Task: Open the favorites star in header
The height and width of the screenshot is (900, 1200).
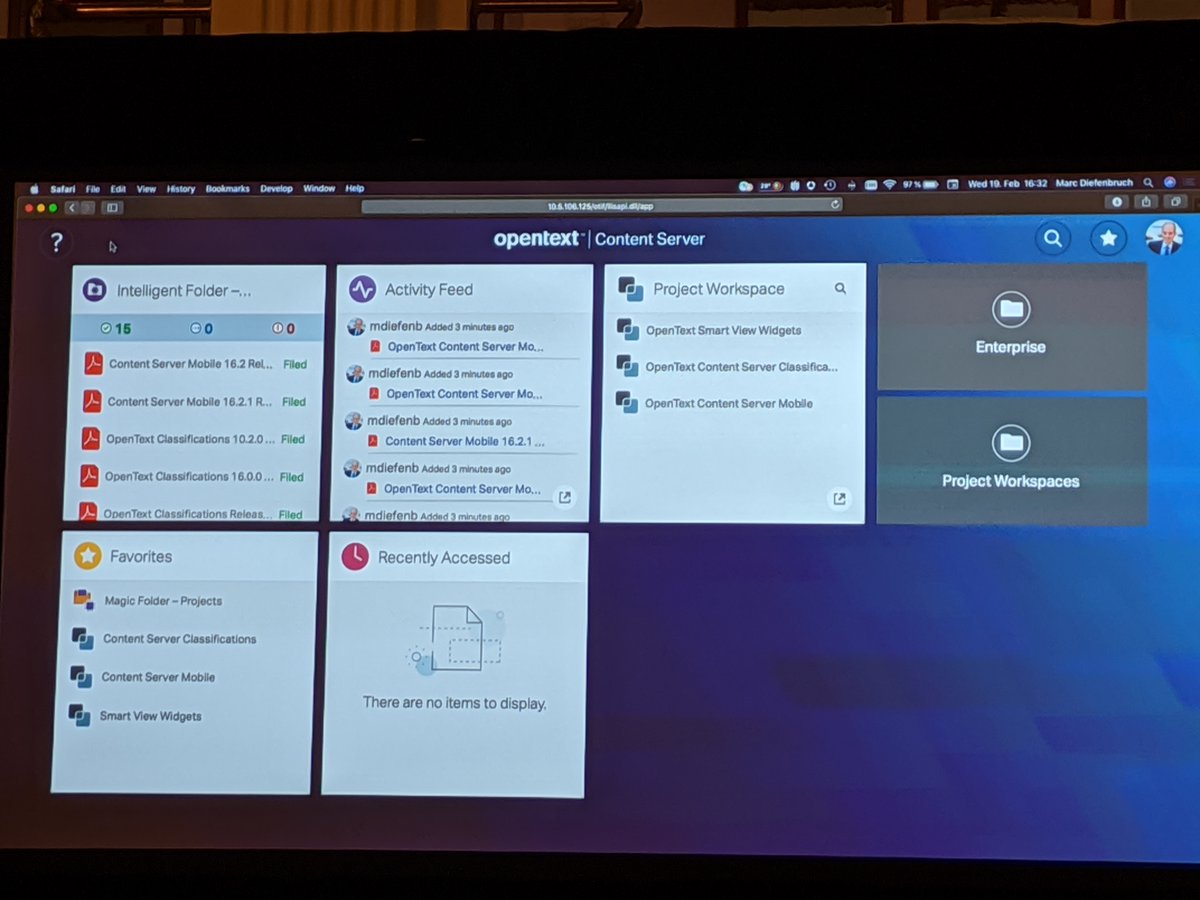Action: tap(1108, 238)
